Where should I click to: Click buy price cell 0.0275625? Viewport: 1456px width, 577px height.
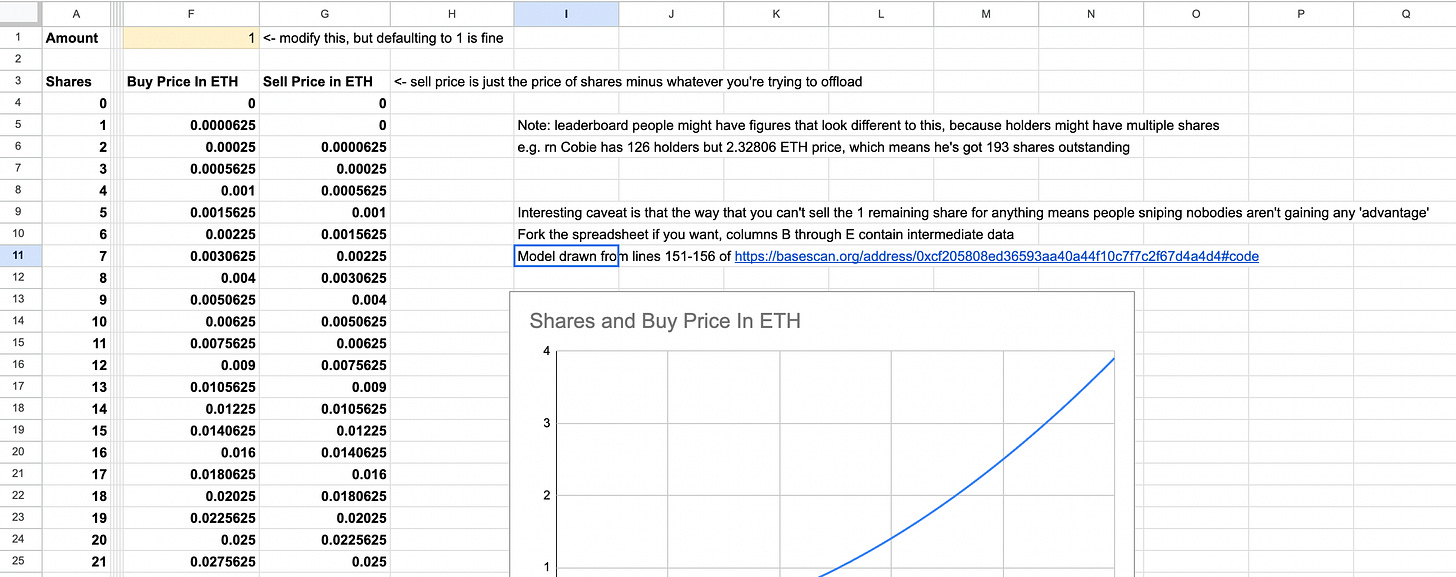coord(191,562)
